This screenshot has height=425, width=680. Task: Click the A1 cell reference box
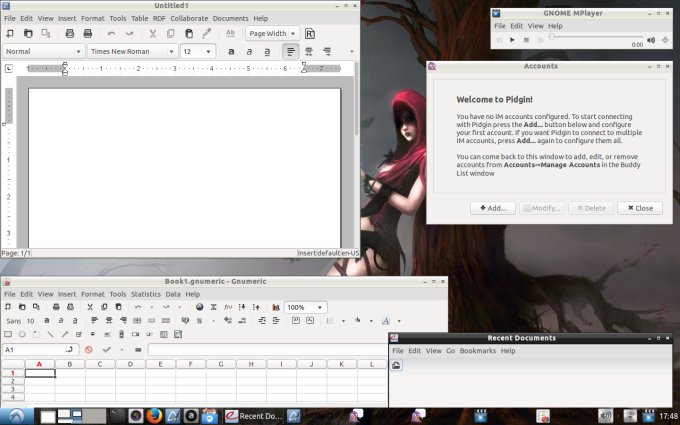[35, 350]
